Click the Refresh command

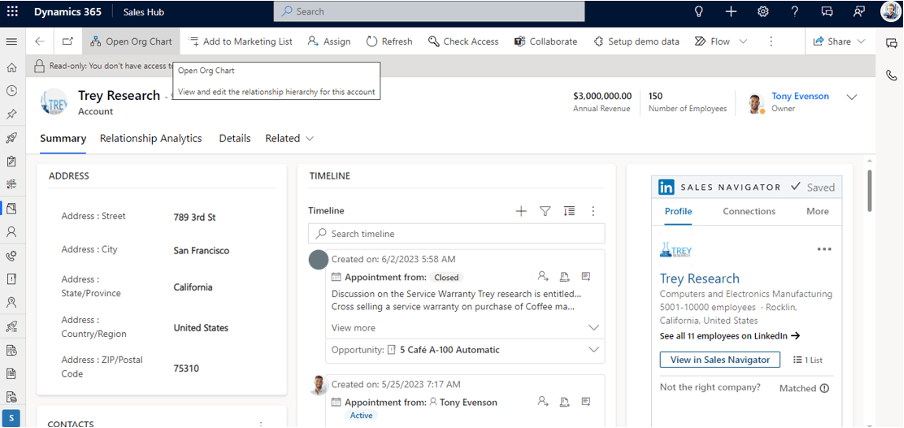pyautogui.click(x=389, y=42)
